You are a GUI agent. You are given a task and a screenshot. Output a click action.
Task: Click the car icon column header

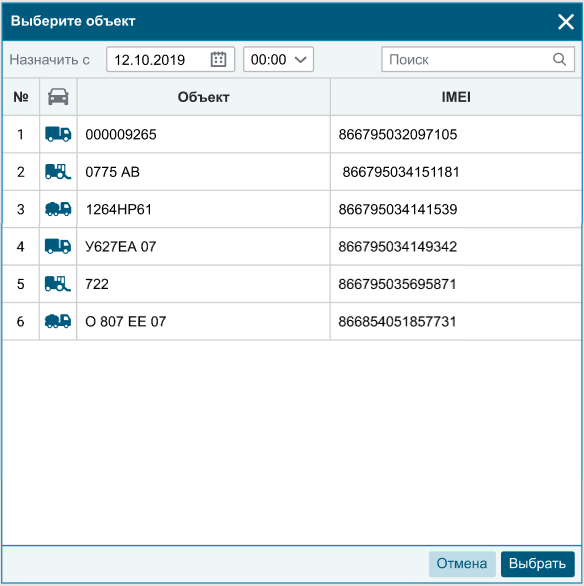pos(58,97)
